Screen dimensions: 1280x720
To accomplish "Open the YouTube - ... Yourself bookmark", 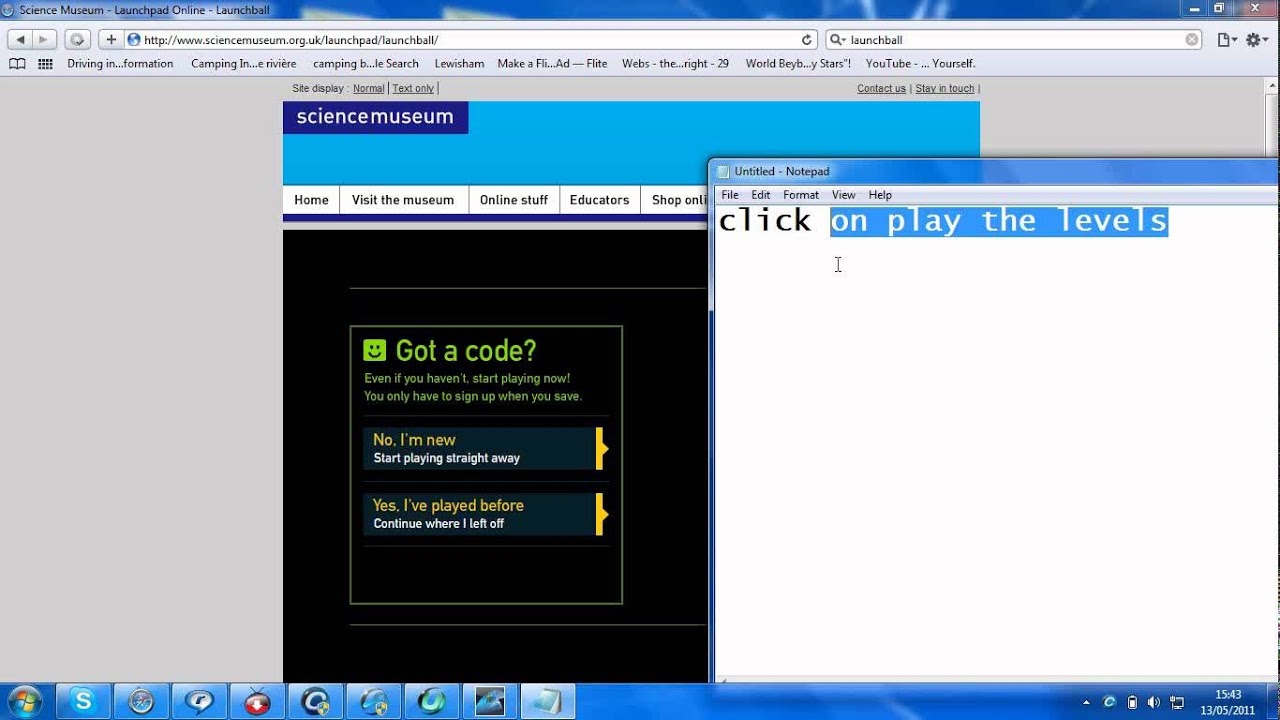I will [x=920, y=63].
